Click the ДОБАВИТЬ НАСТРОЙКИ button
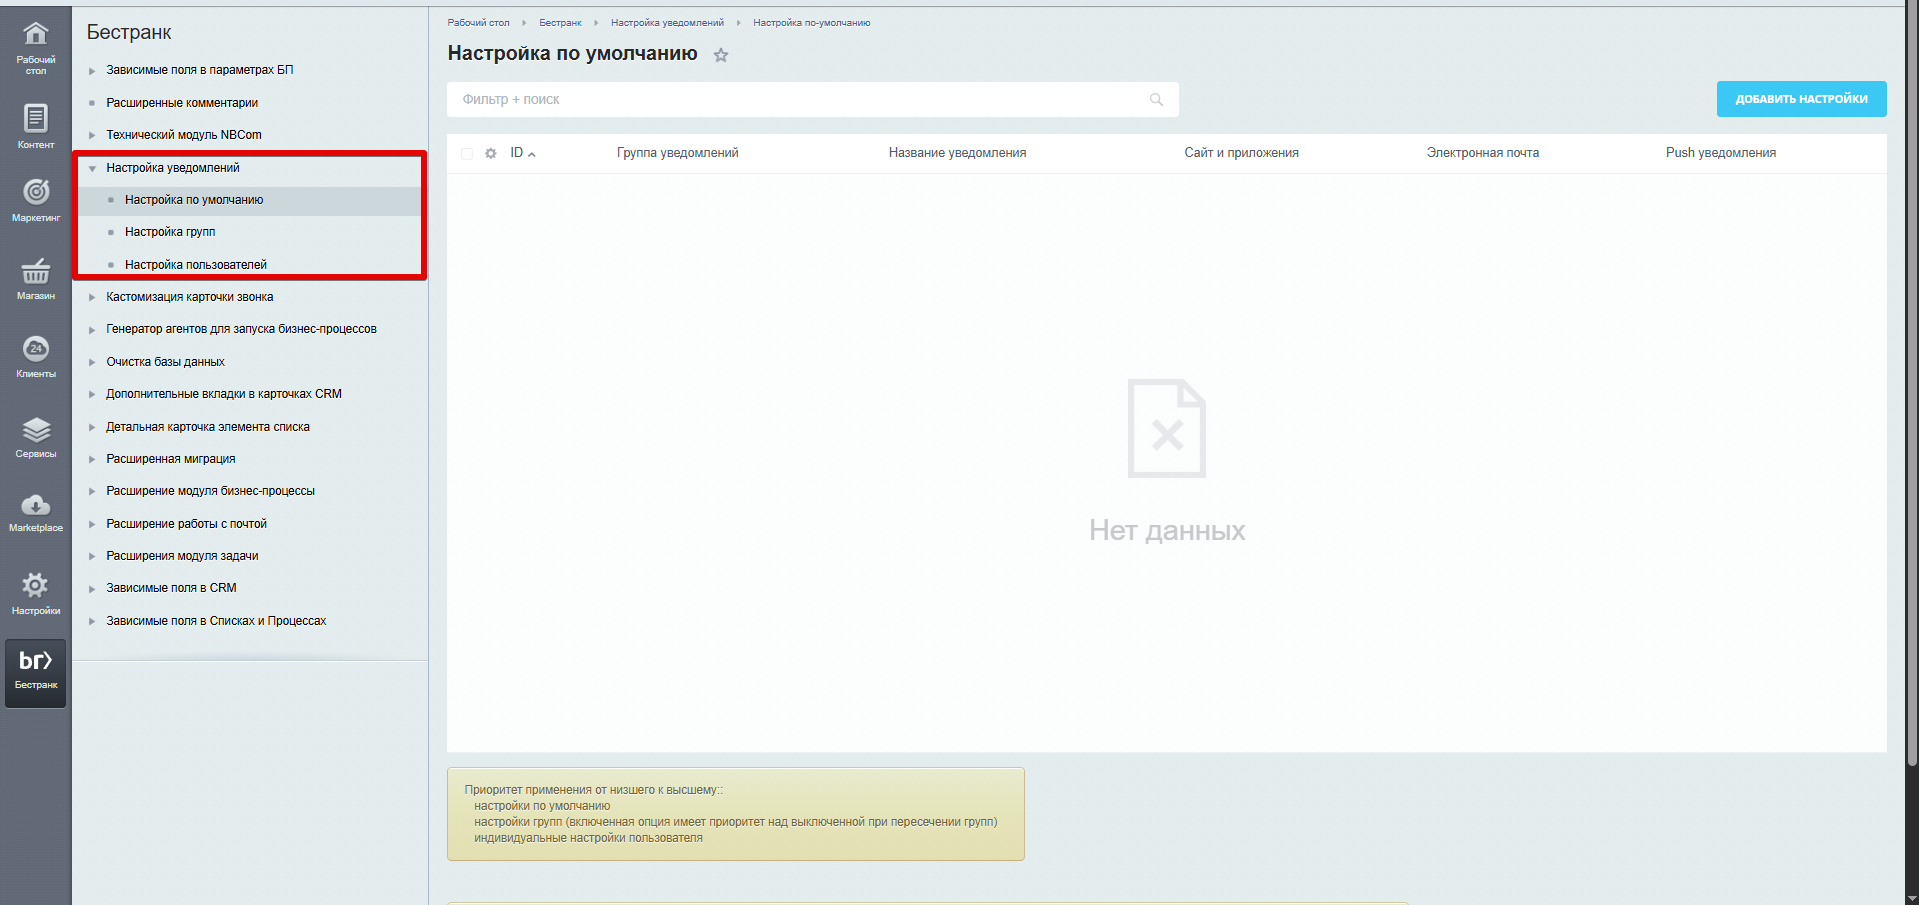This screenshot has height=905, width=1919. 1801,99
